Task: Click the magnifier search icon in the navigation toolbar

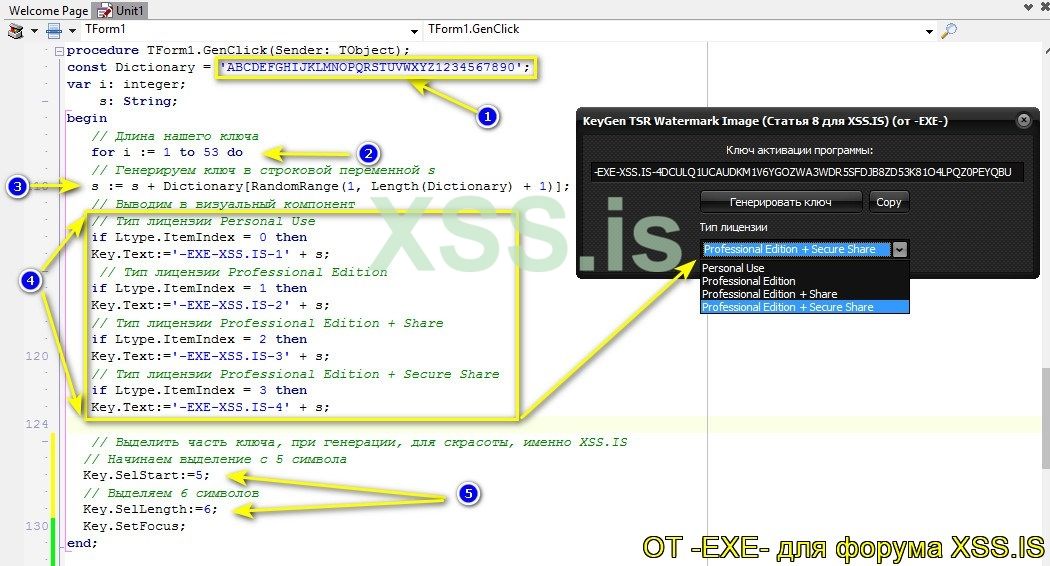Action: pos(948,30)
